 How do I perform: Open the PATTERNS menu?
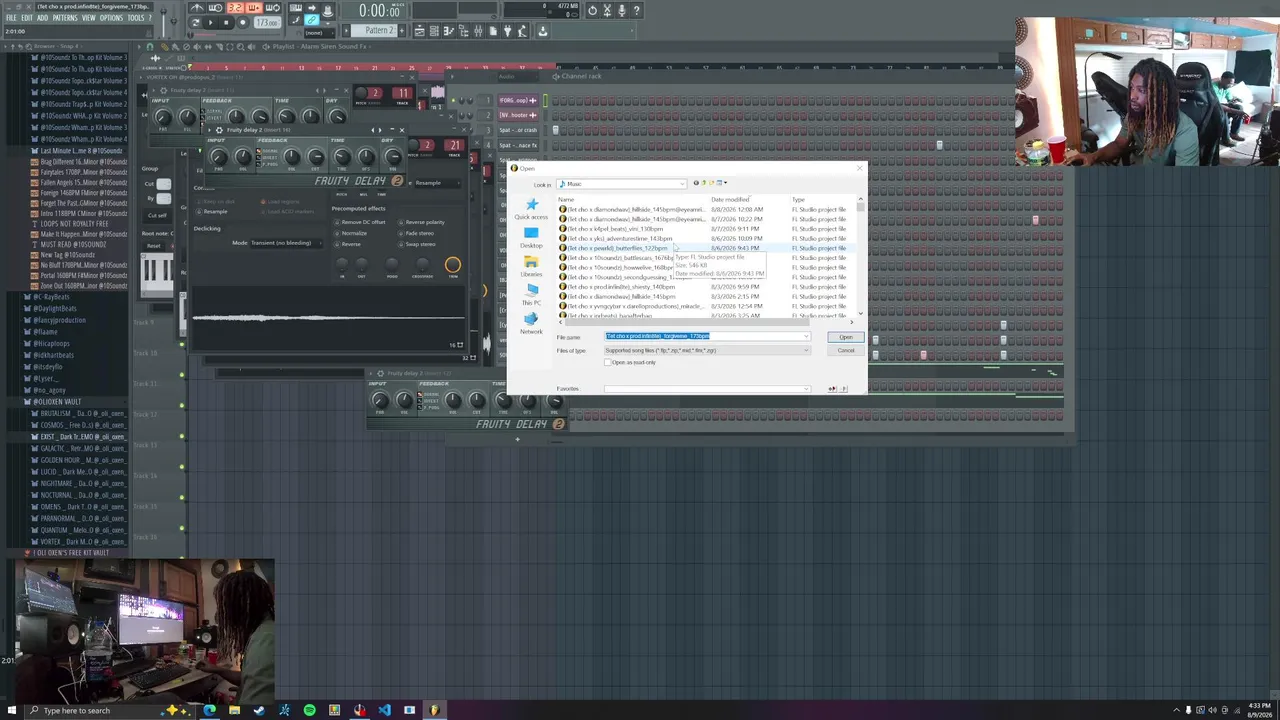click(64, 18)
